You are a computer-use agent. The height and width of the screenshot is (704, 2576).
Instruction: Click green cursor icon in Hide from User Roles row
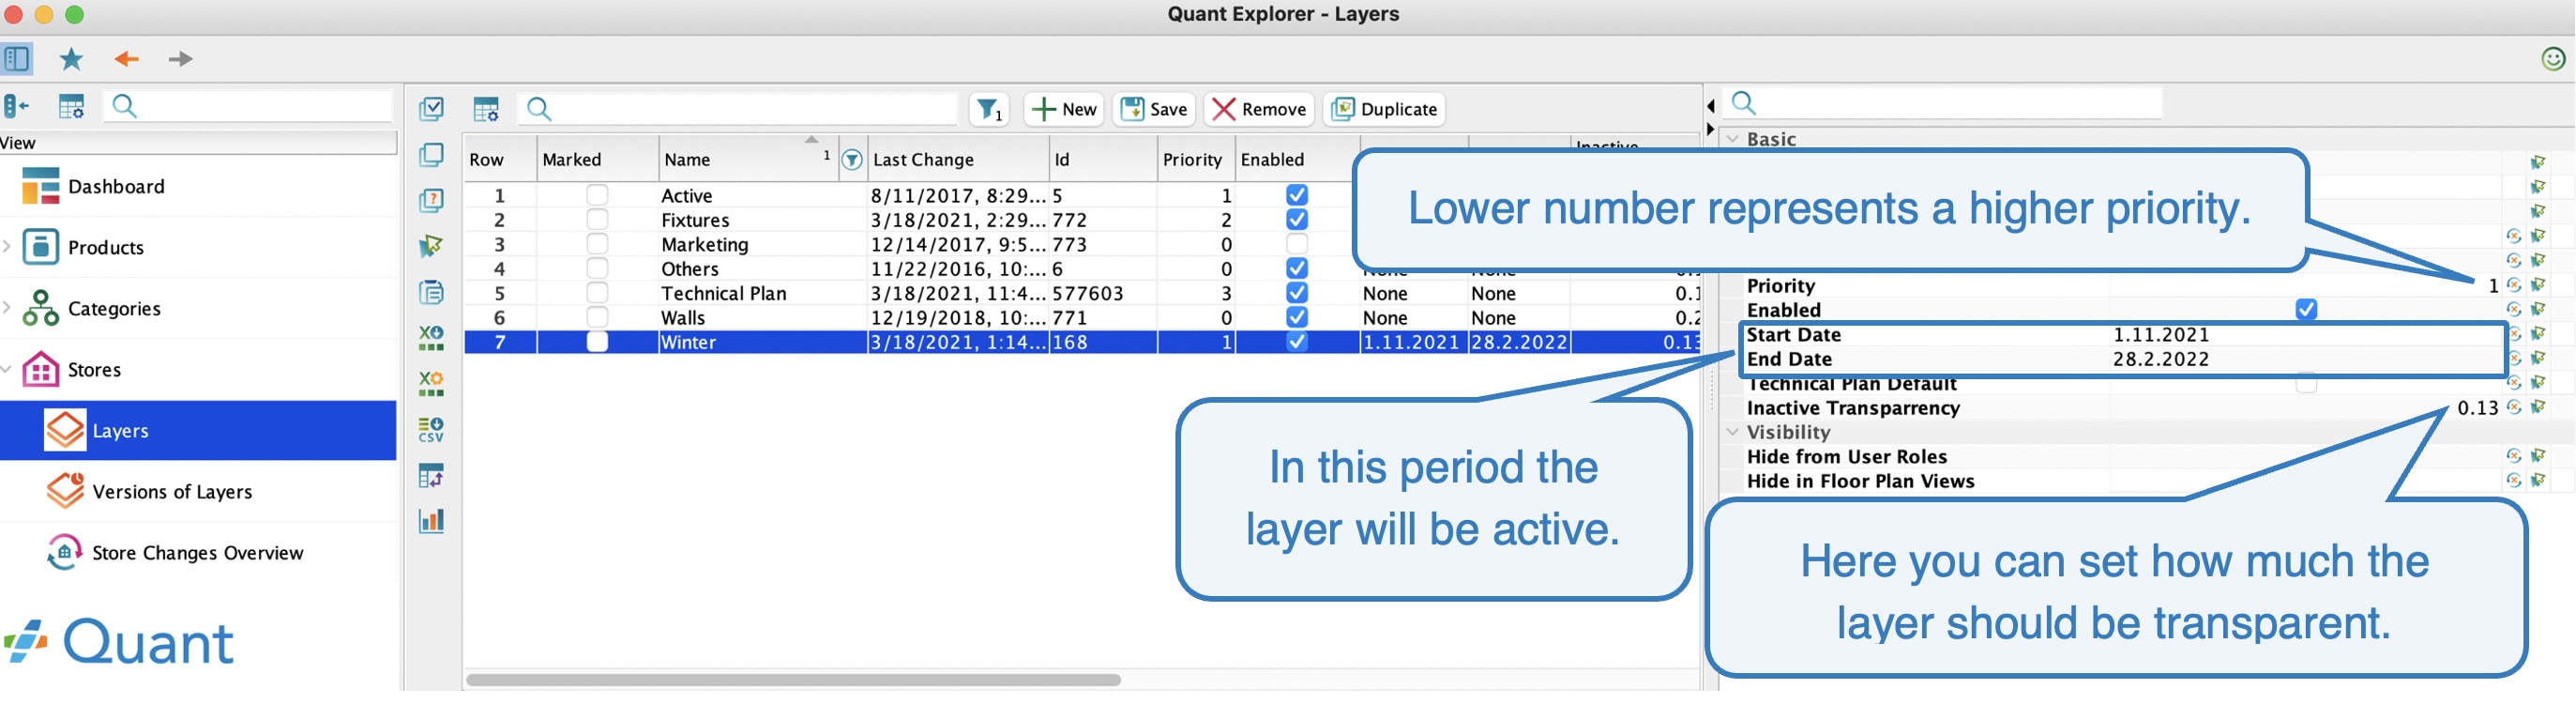click(2538, 457)
